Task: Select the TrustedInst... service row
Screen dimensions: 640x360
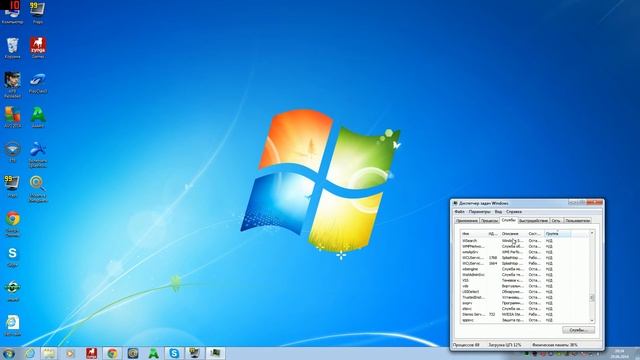Action: point(525,298)
